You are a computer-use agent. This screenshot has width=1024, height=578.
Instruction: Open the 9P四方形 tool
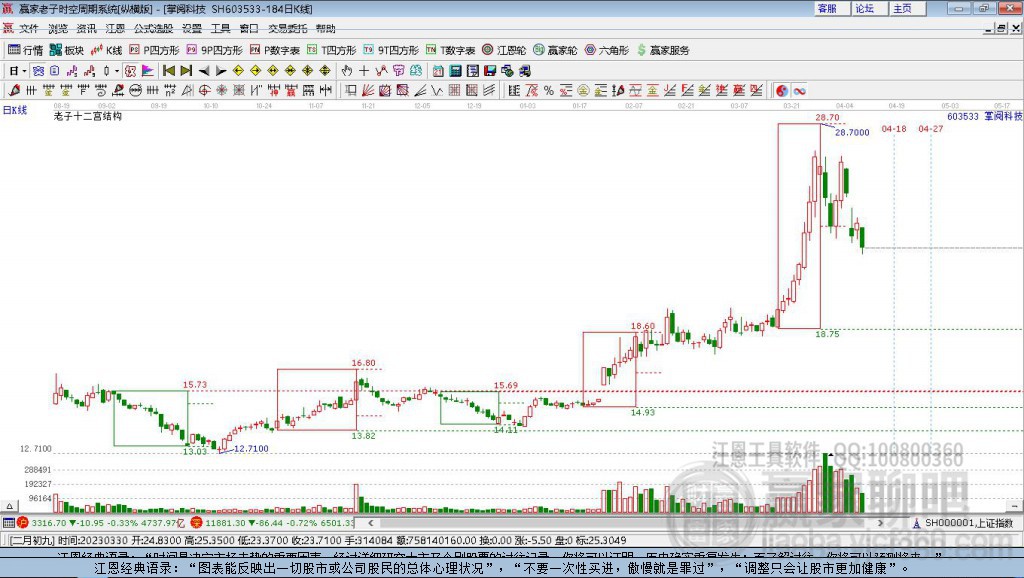[214, 50]
